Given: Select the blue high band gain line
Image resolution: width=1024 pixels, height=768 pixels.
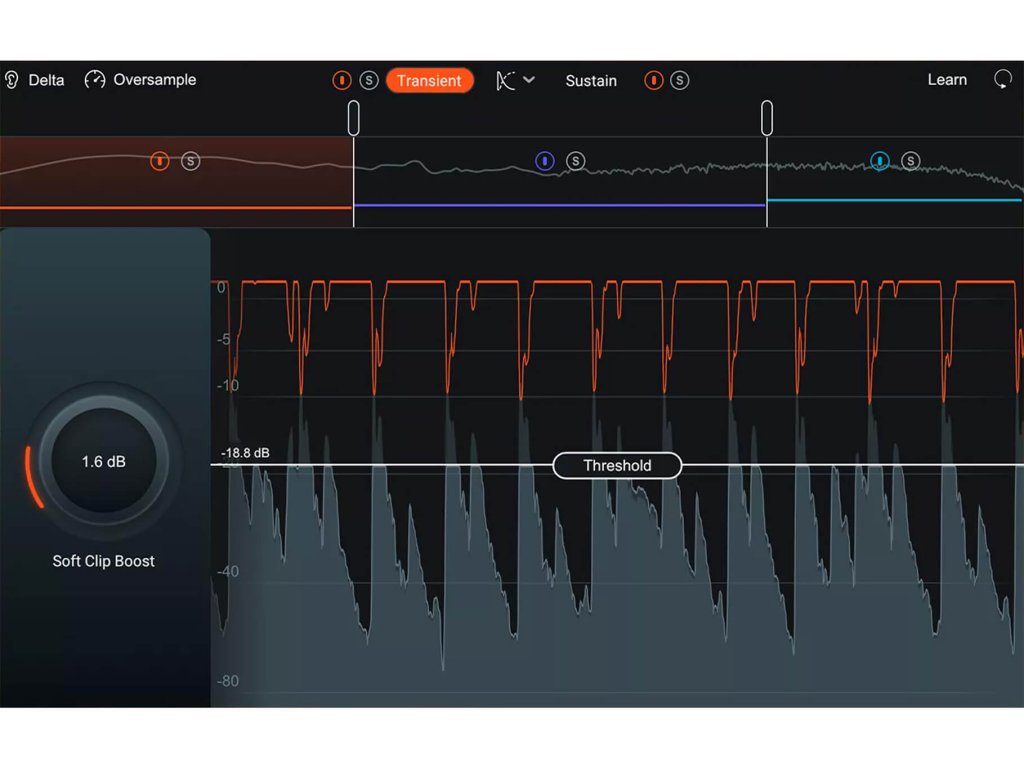Looking at the screenshot, I should [x=895, y=200].
